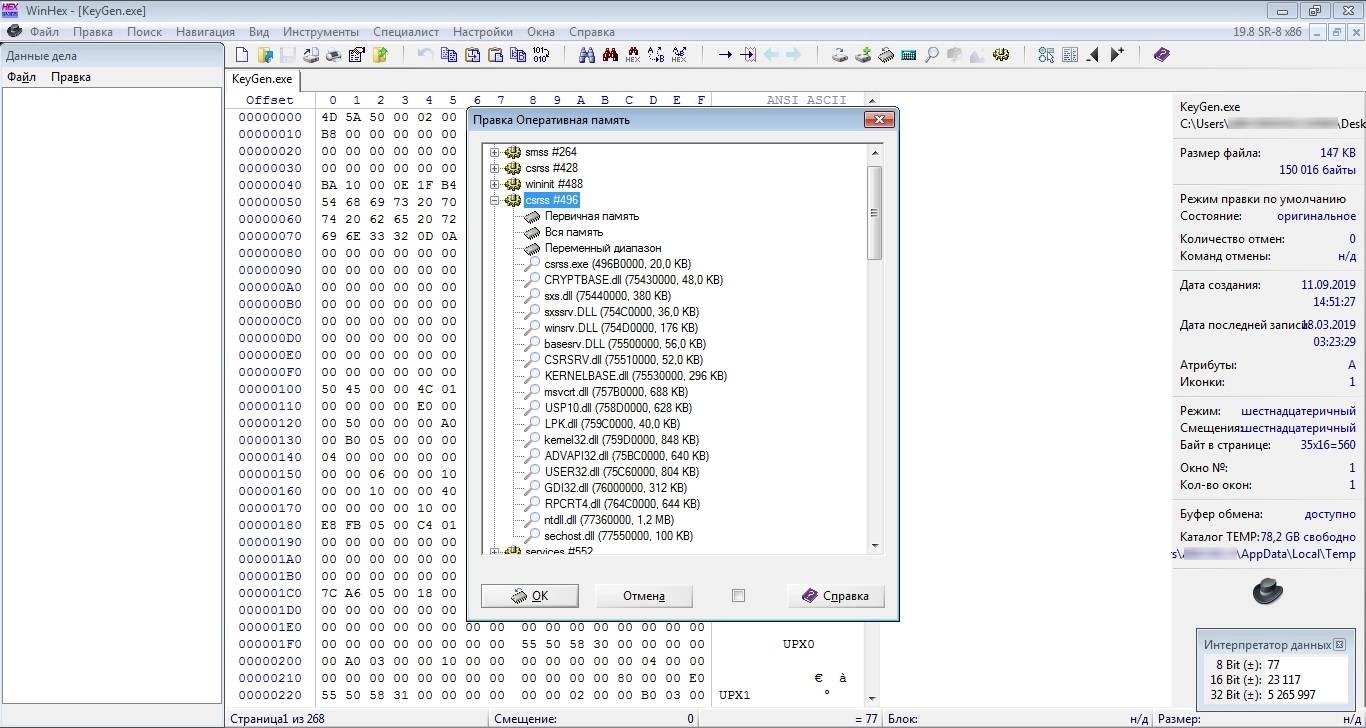Viewport: 1366px width, 728px height.
Task: Expand the services #552 process node
Action: tap(494, 552)
